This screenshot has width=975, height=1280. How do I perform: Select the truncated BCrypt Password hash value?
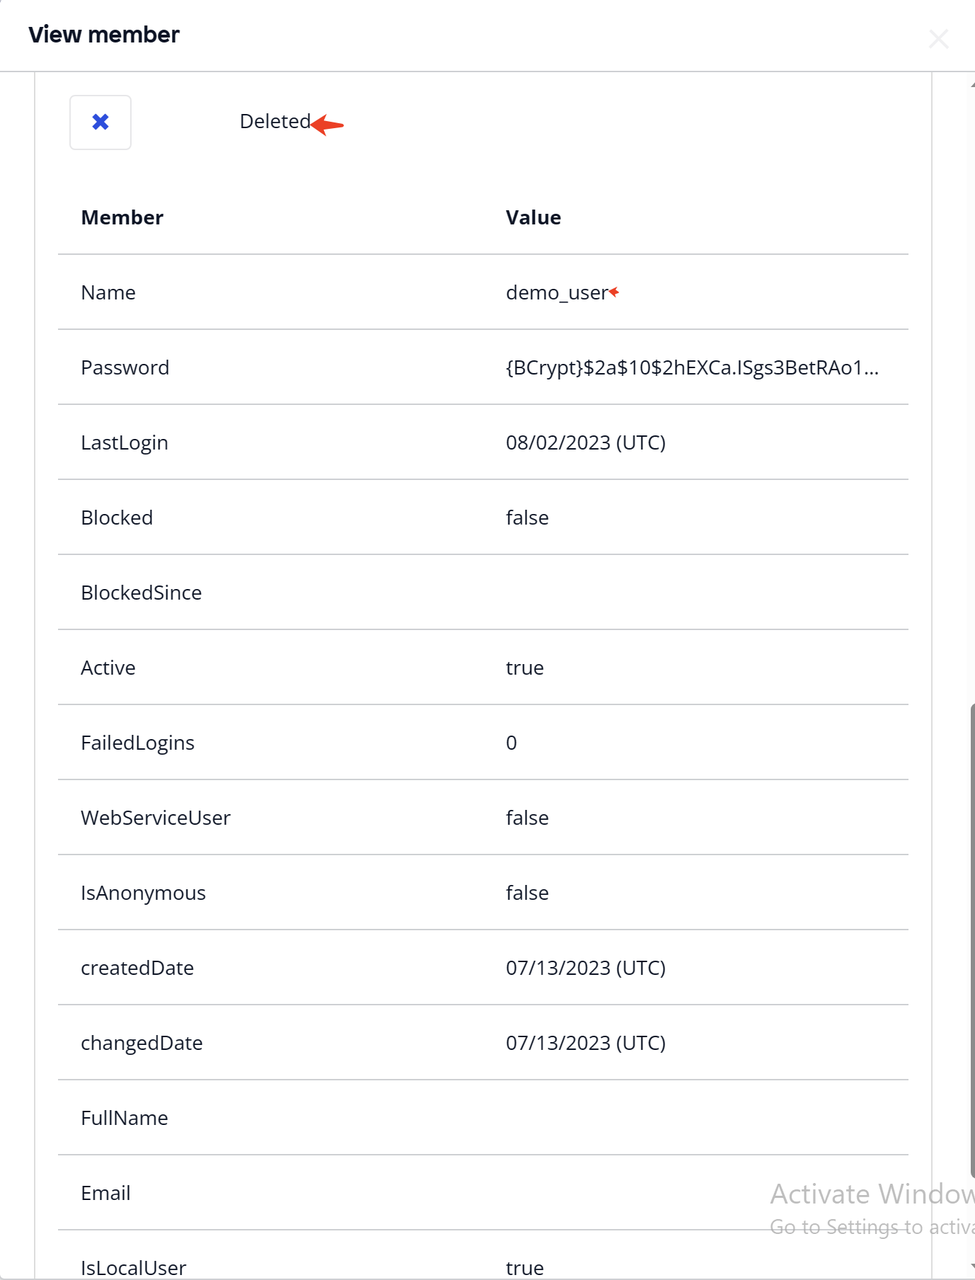(x=693, y=368)
